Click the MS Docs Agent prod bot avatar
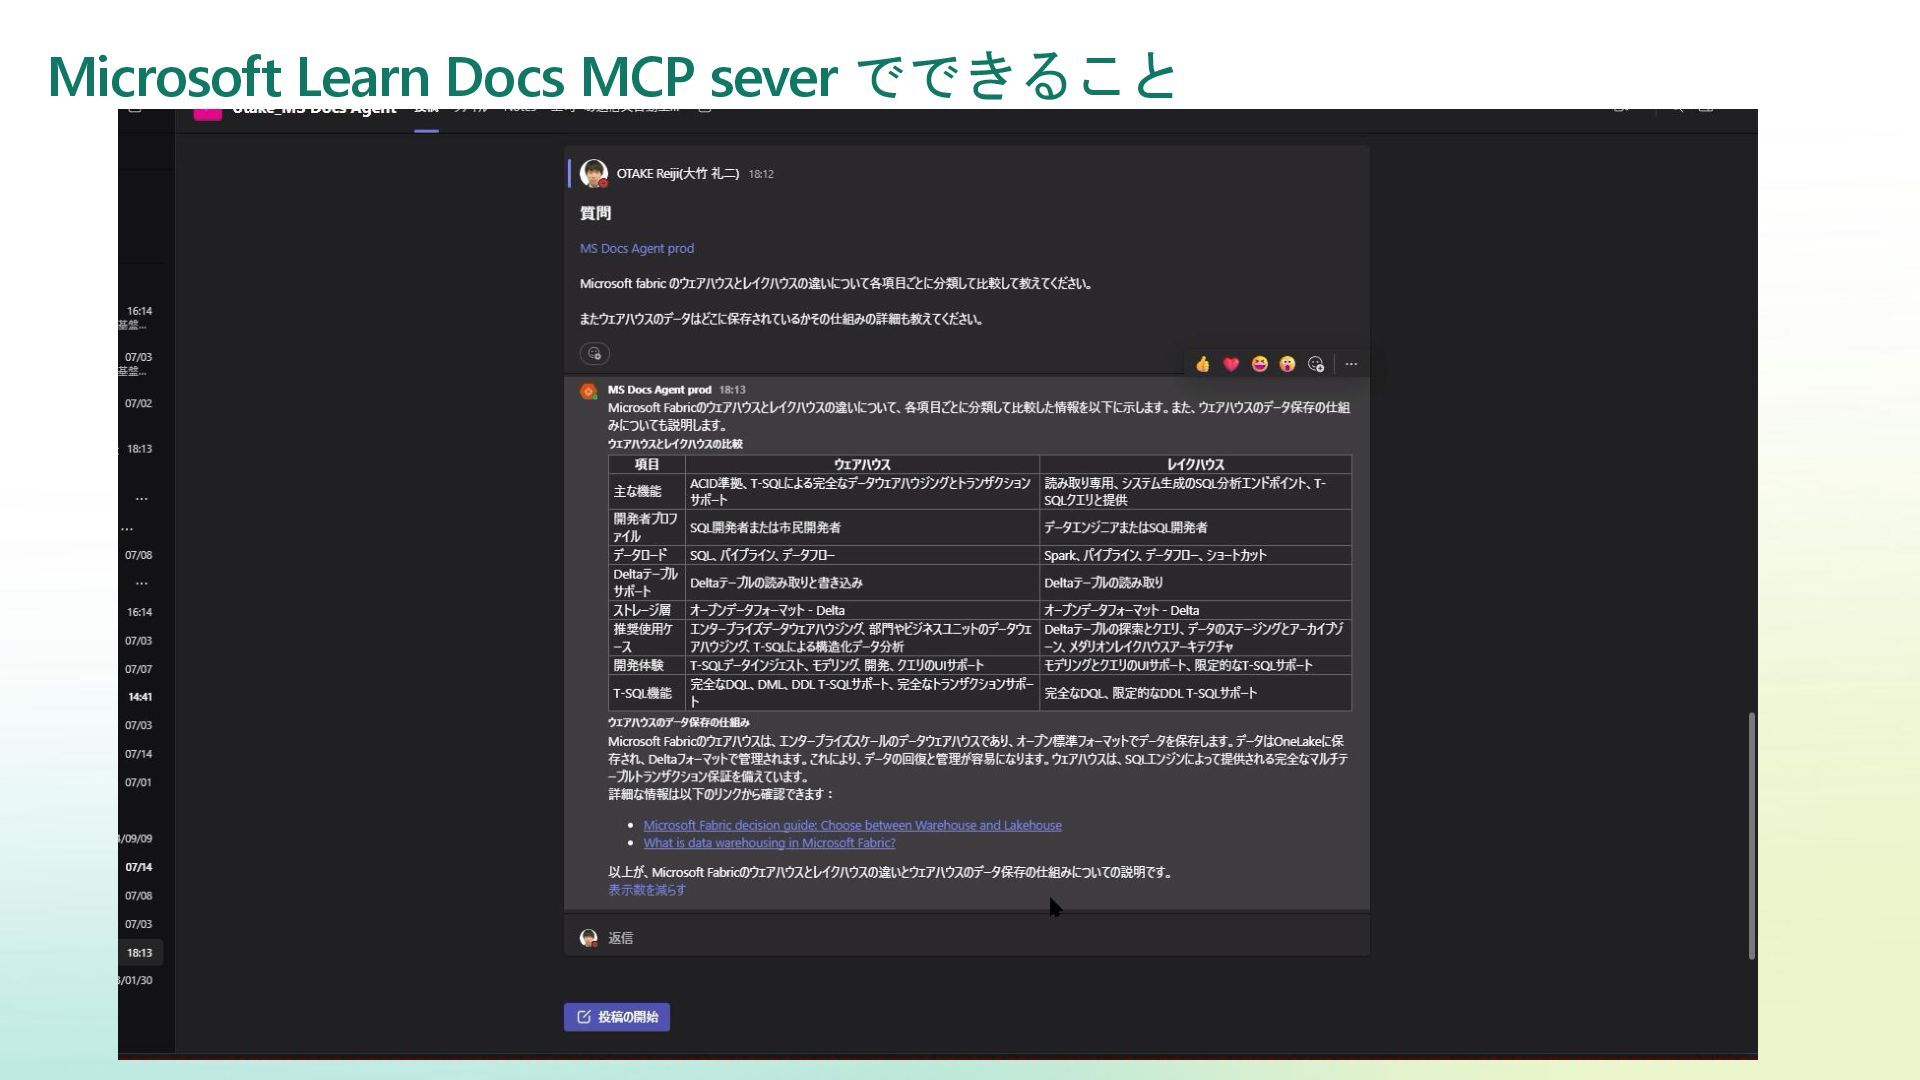This screenshot has width=1920, height=1080. click(589, 391)
